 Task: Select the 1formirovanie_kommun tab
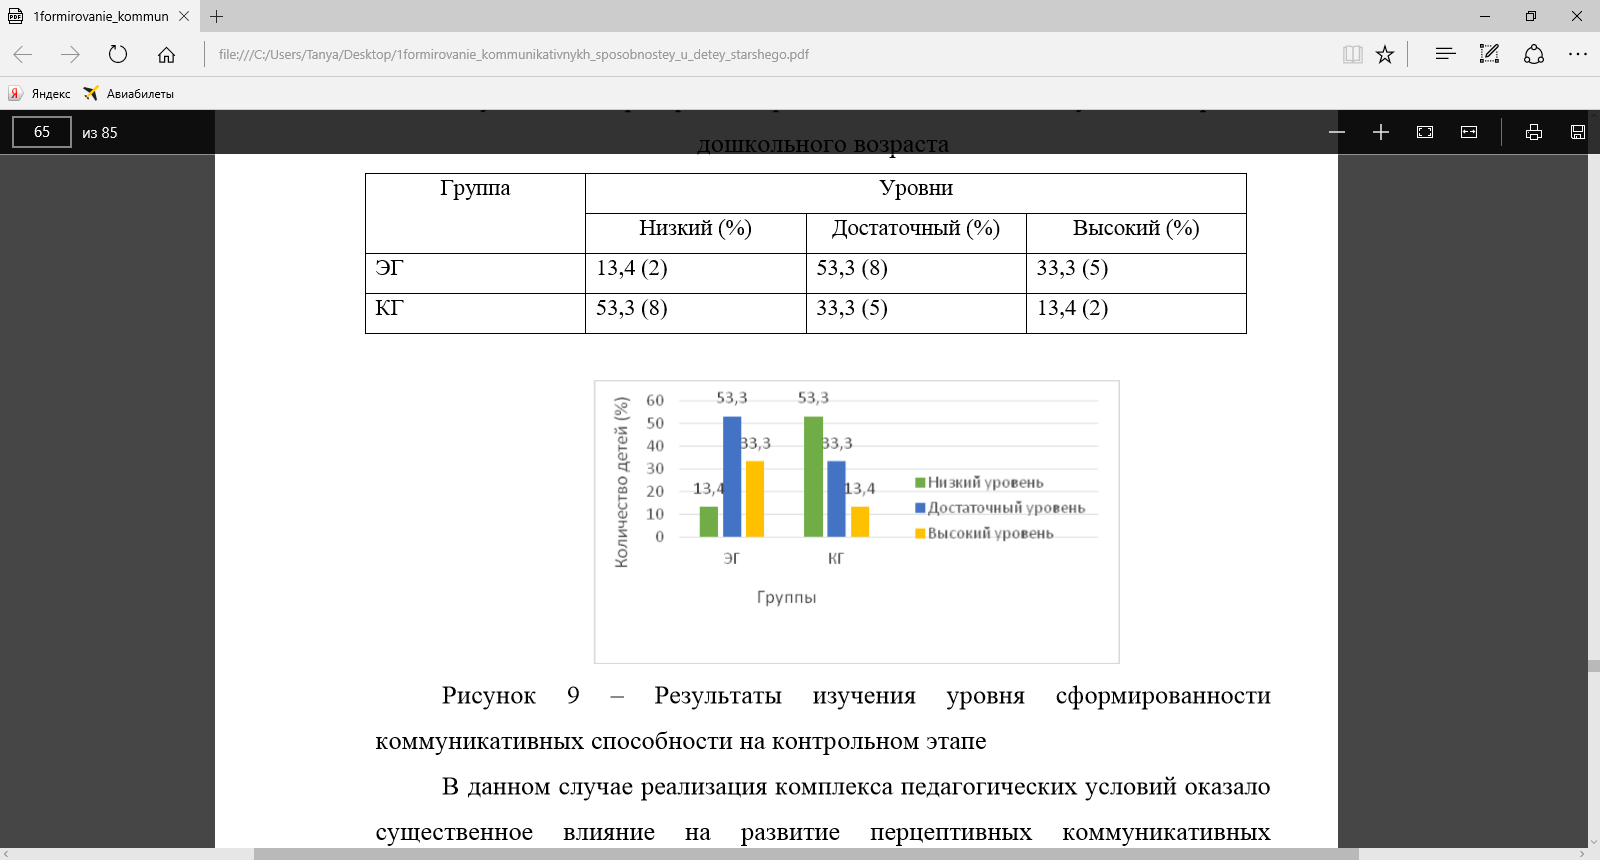[100, 16]
